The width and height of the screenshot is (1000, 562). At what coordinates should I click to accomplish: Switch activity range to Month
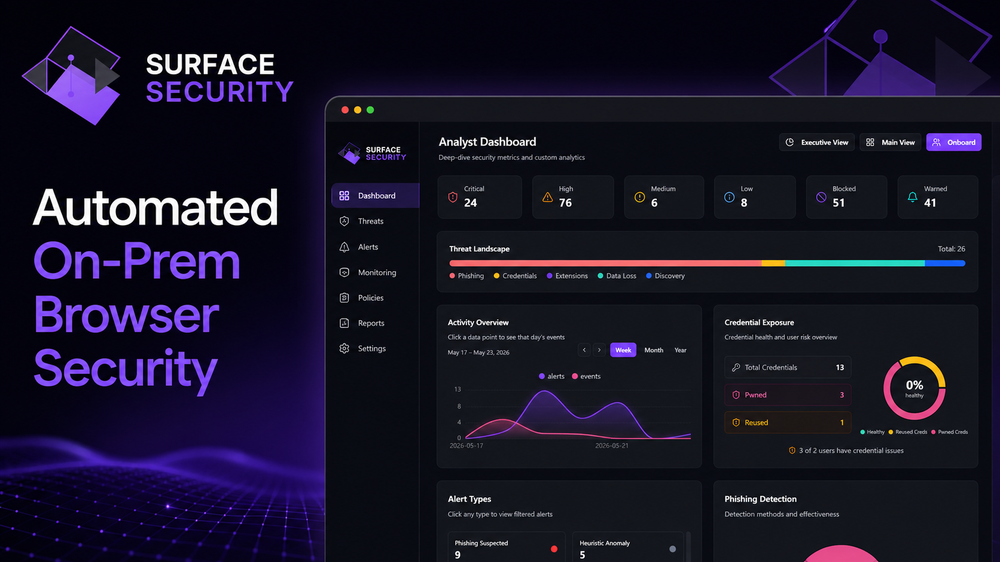point(654,350)
